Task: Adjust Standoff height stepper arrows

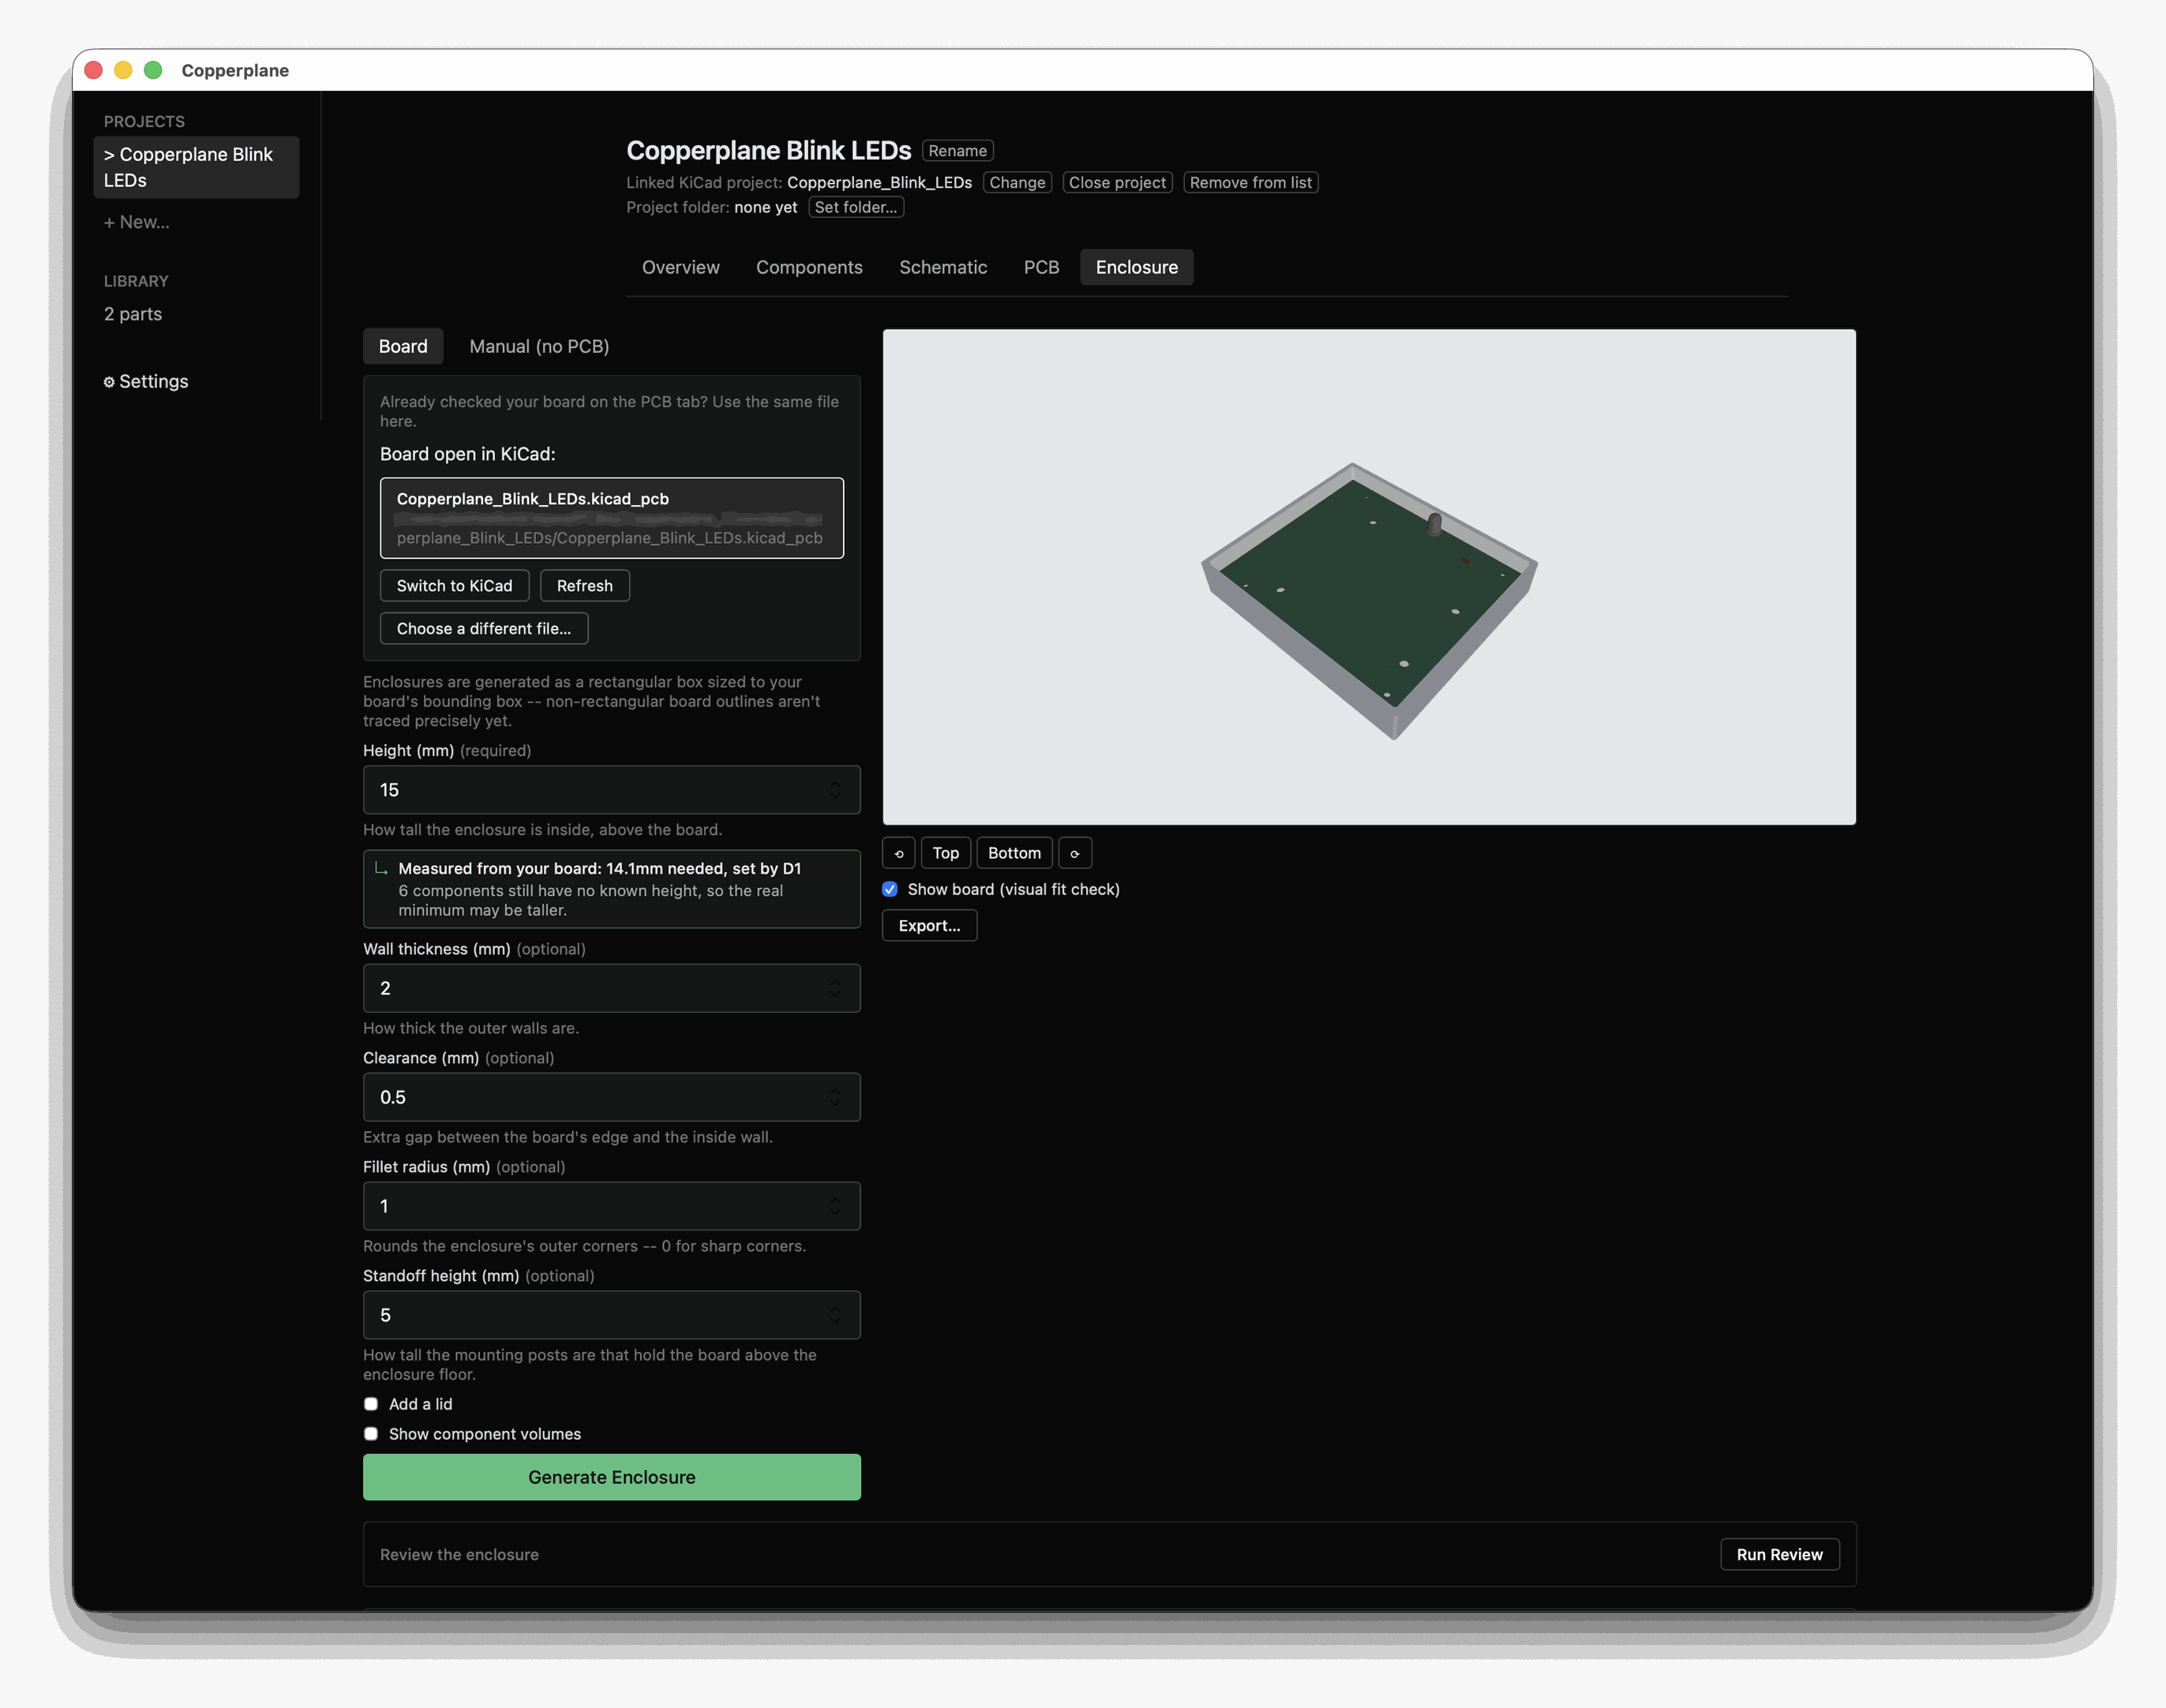Action: tap(835, 1315)
